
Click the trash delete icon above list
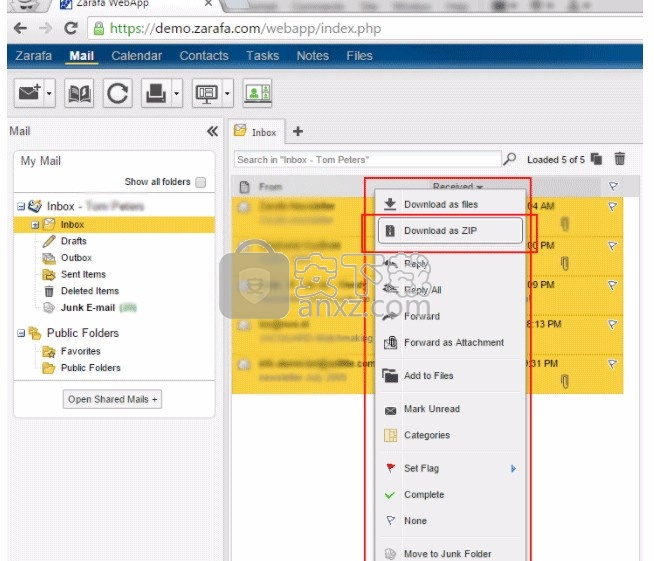point(620,159)
